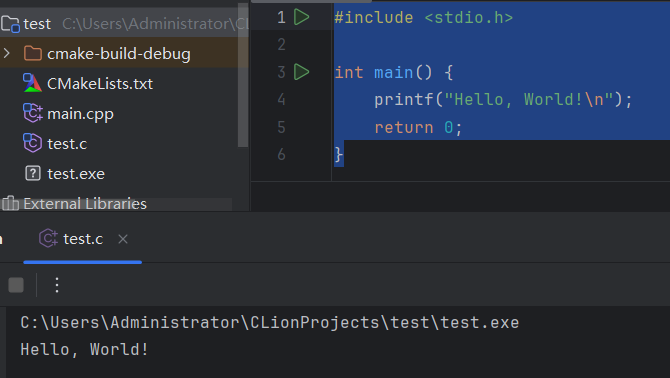Click the project panel vertical scrollbar
The image size is (670, 378).
(x=243, y=77)
